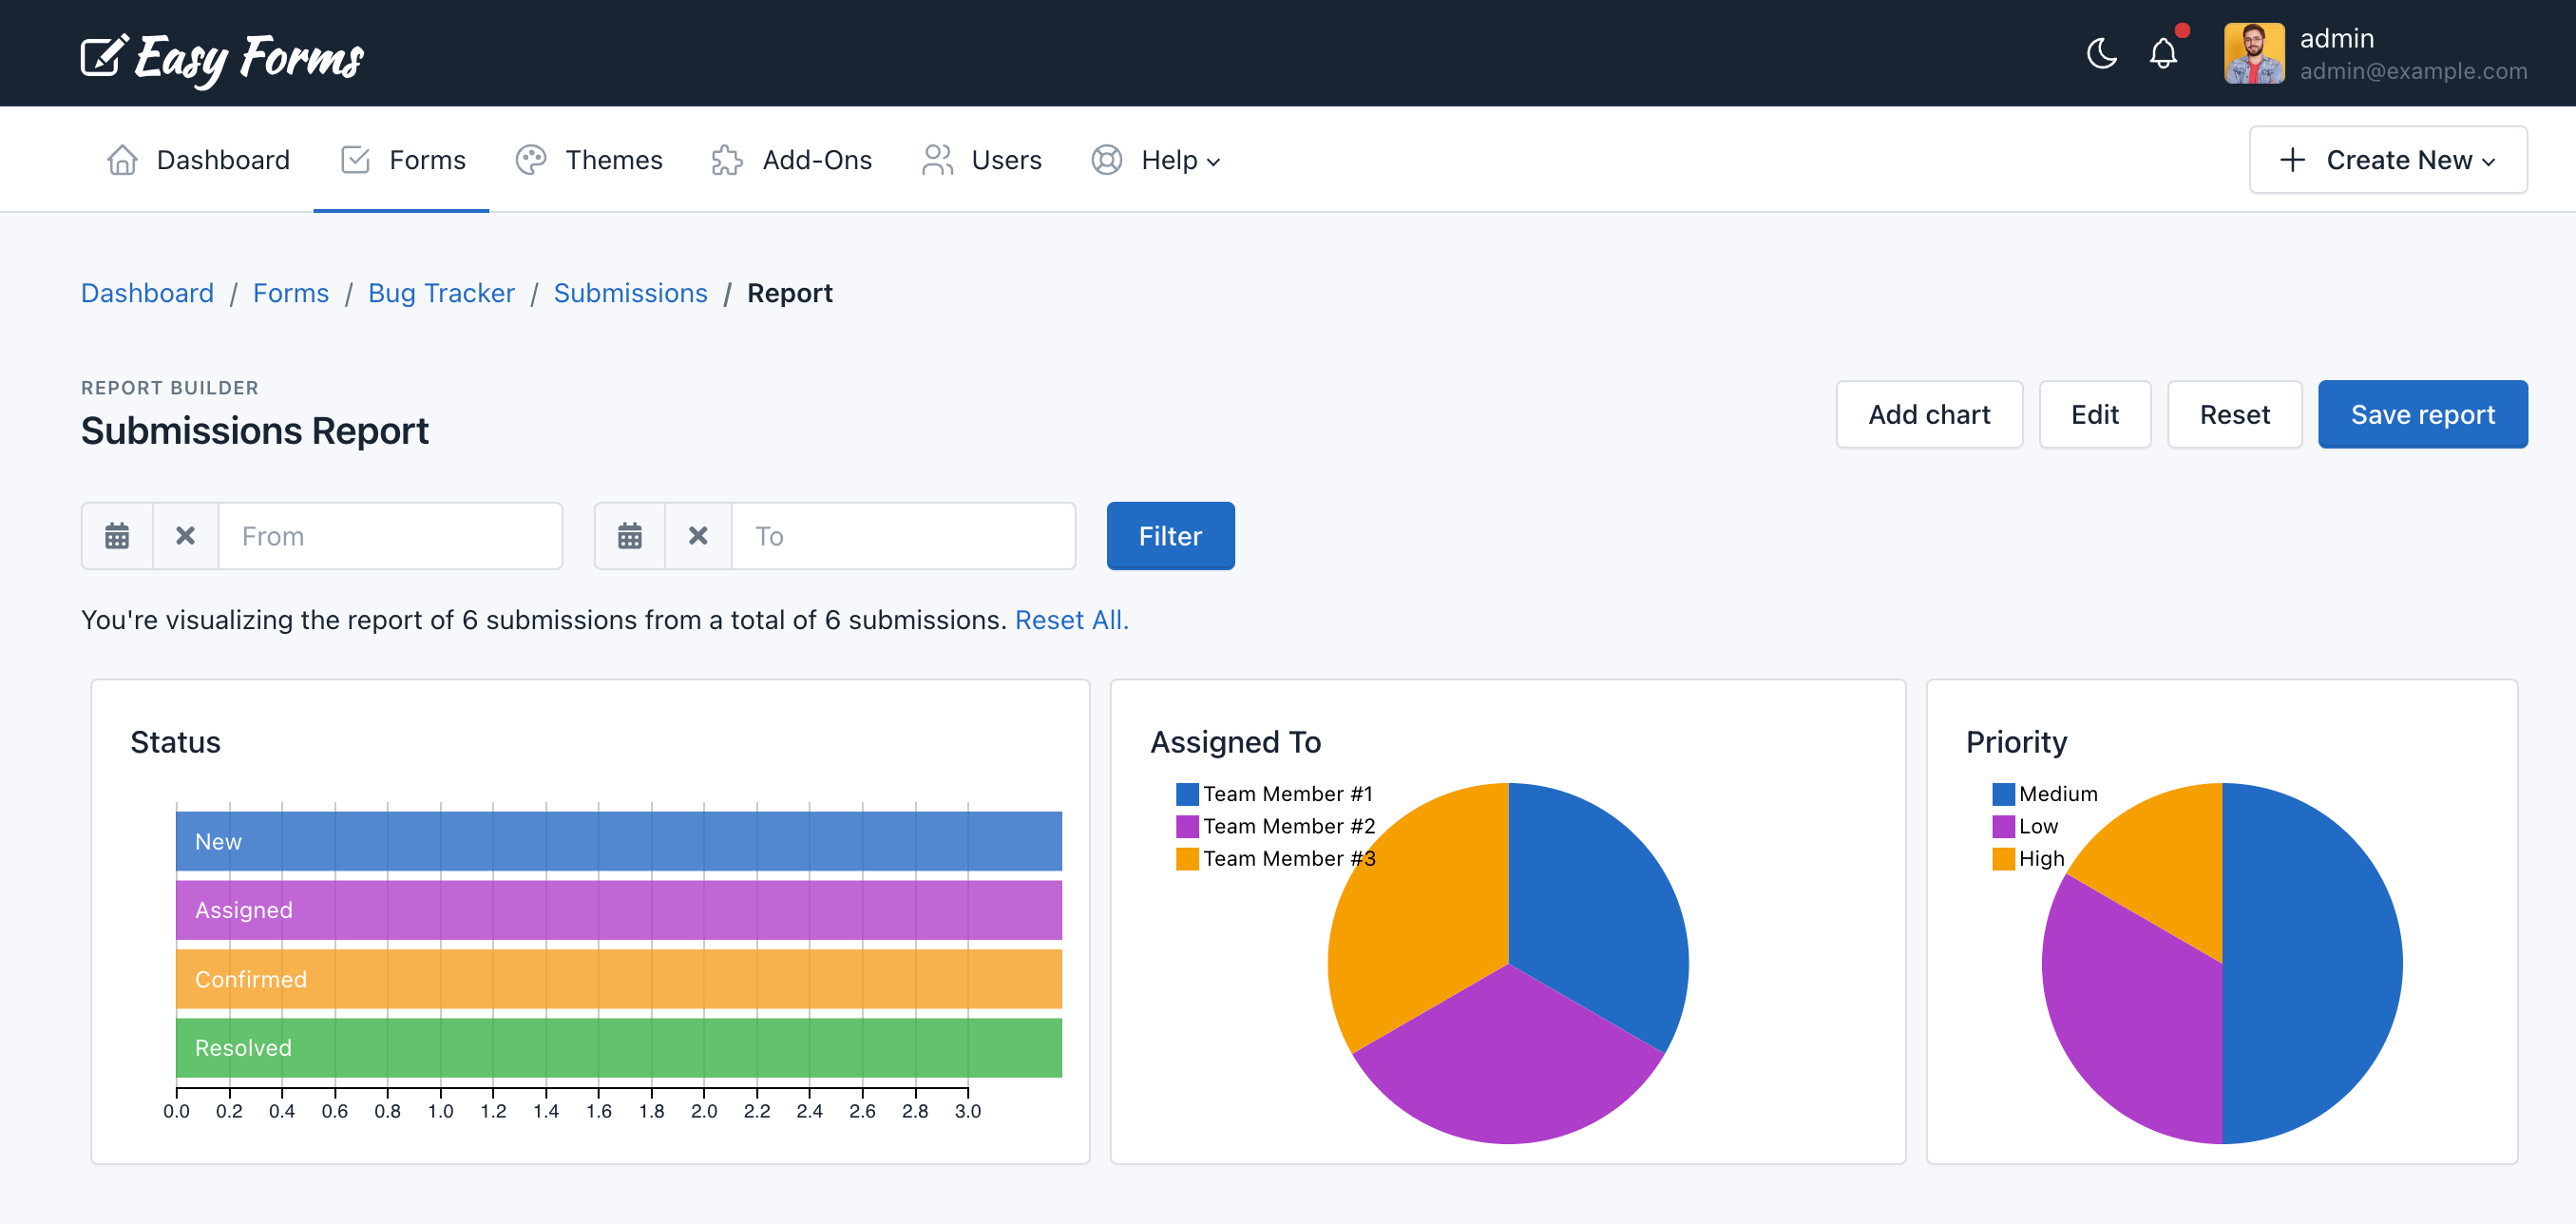The width and height of the screenshot is (2576, 1224).
Task: Click the Edit report button
Action: [2094, 414]
